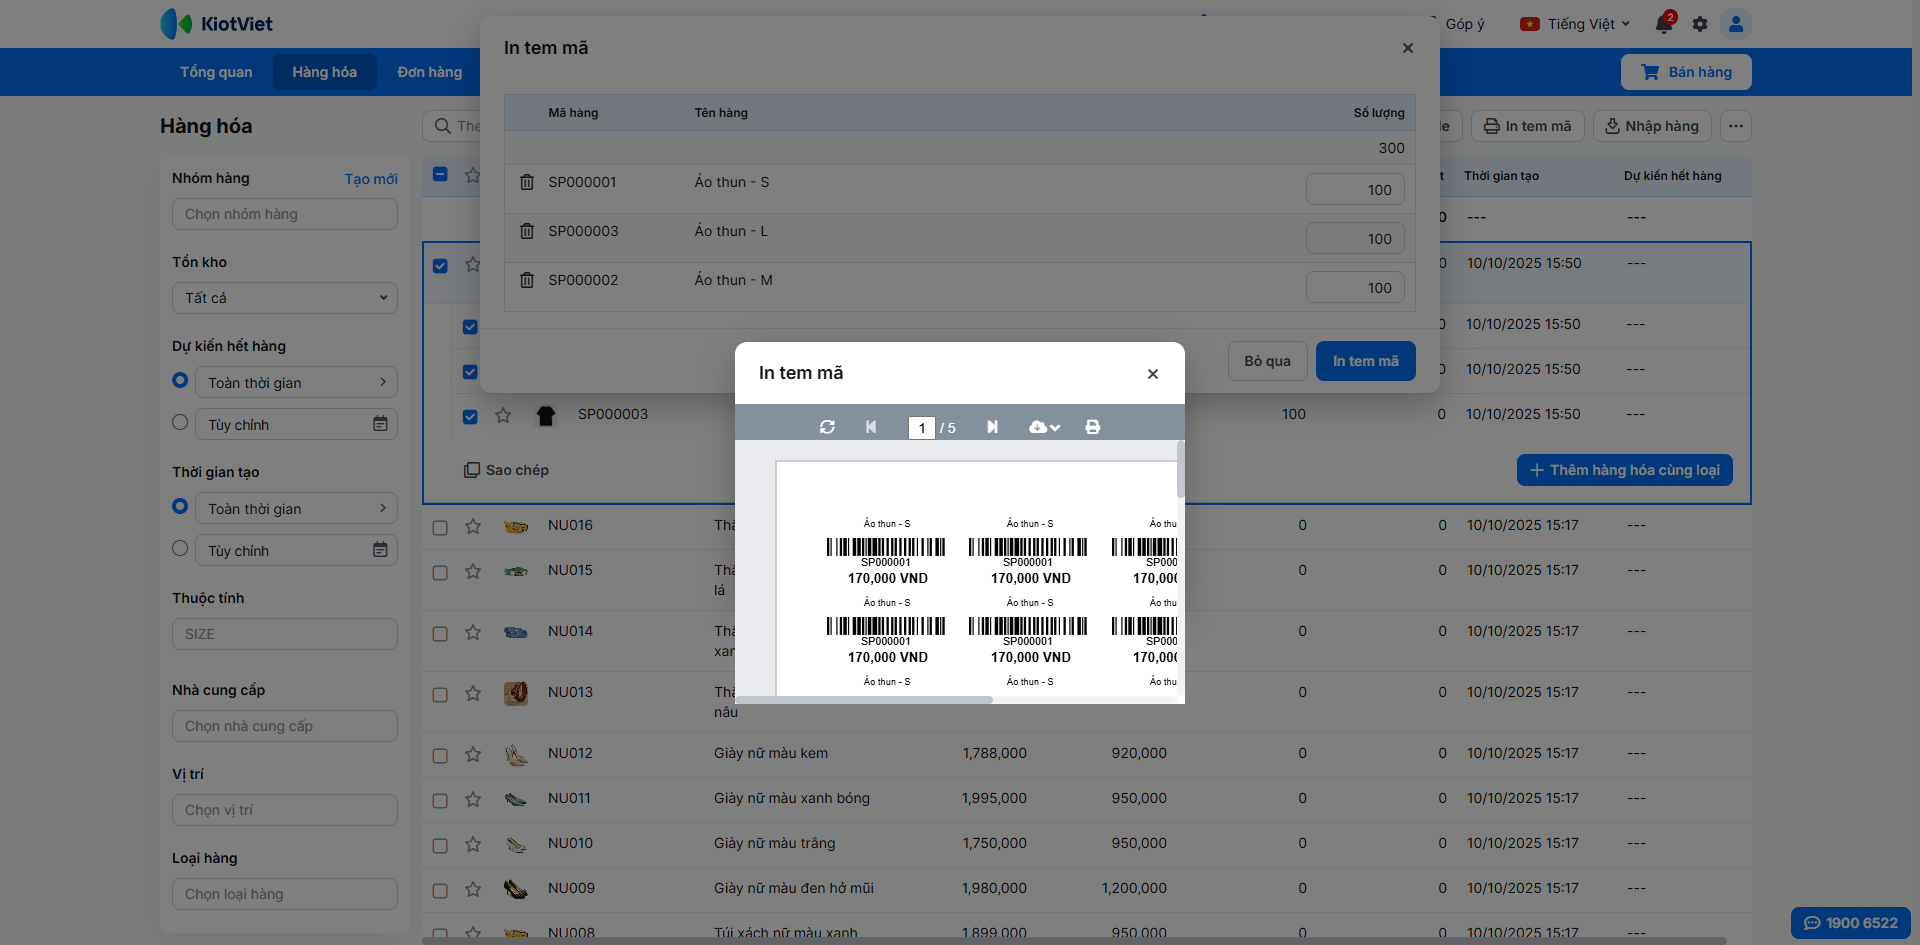Open the user account avatar icon
The image size is (1920, 945).
pos(1736,24)
